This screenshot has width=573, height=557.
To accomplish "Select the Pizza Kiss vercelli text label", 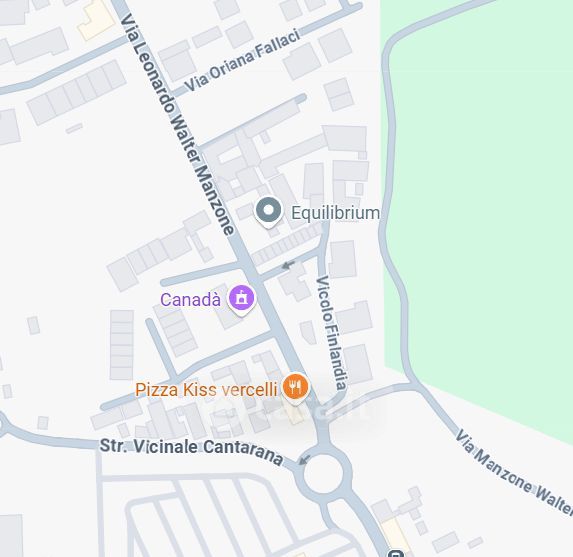I will (206, 390).
